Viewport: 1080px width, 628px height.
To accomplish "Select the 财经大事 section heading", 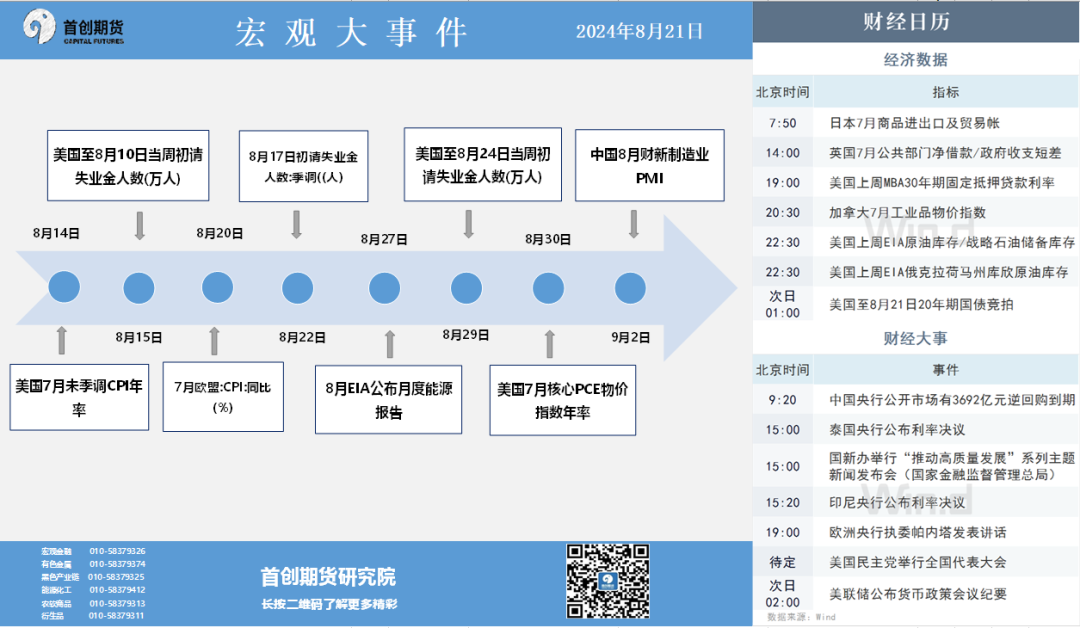I will pos(915,338).
